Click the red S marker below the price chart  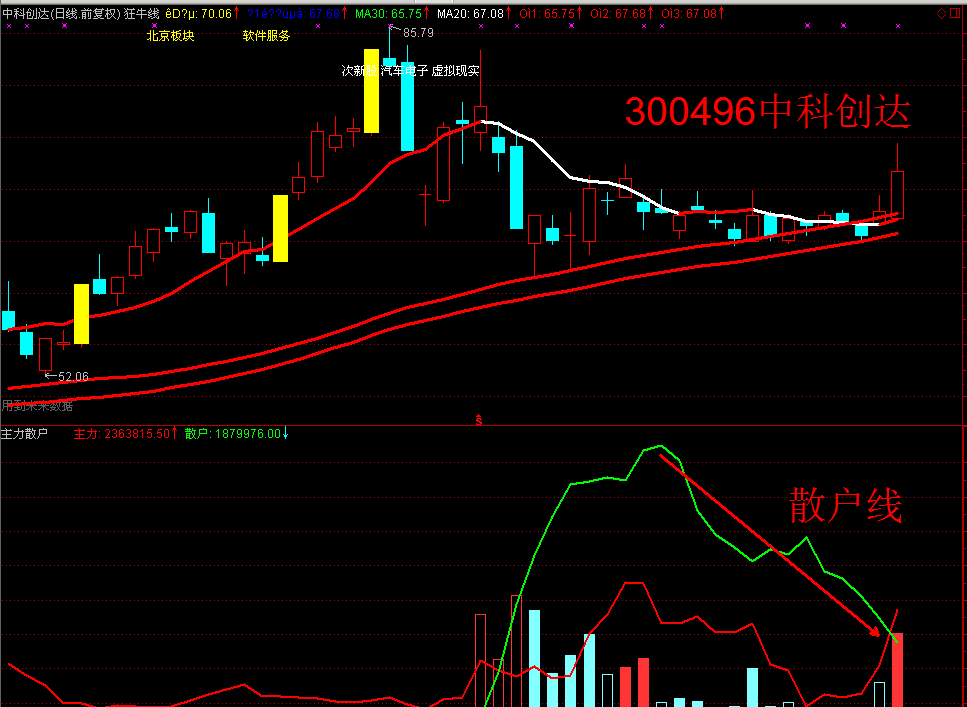[479, 420]
